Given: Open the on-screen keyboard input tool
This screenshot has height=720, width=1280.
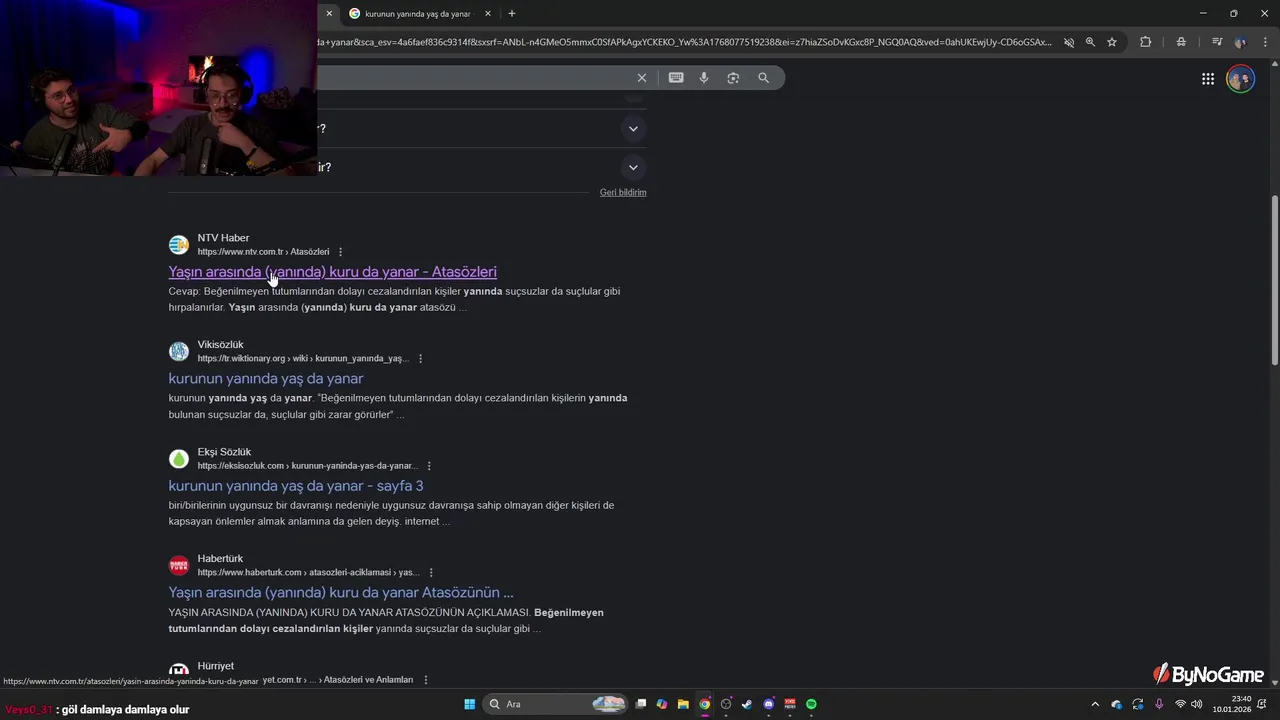Looking at the screenshot, I should click(x=676, y=78).
